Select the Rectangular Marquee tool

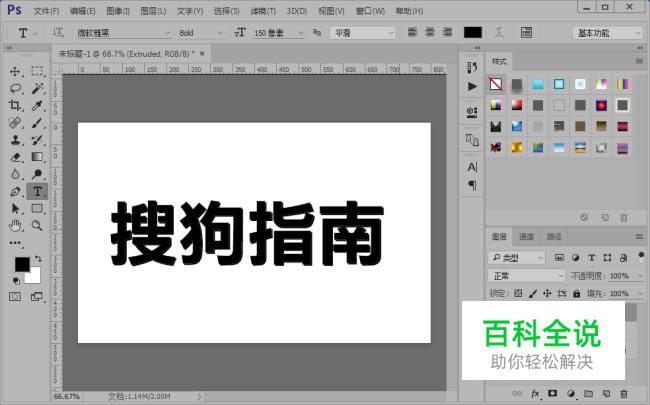coord(37,71)
